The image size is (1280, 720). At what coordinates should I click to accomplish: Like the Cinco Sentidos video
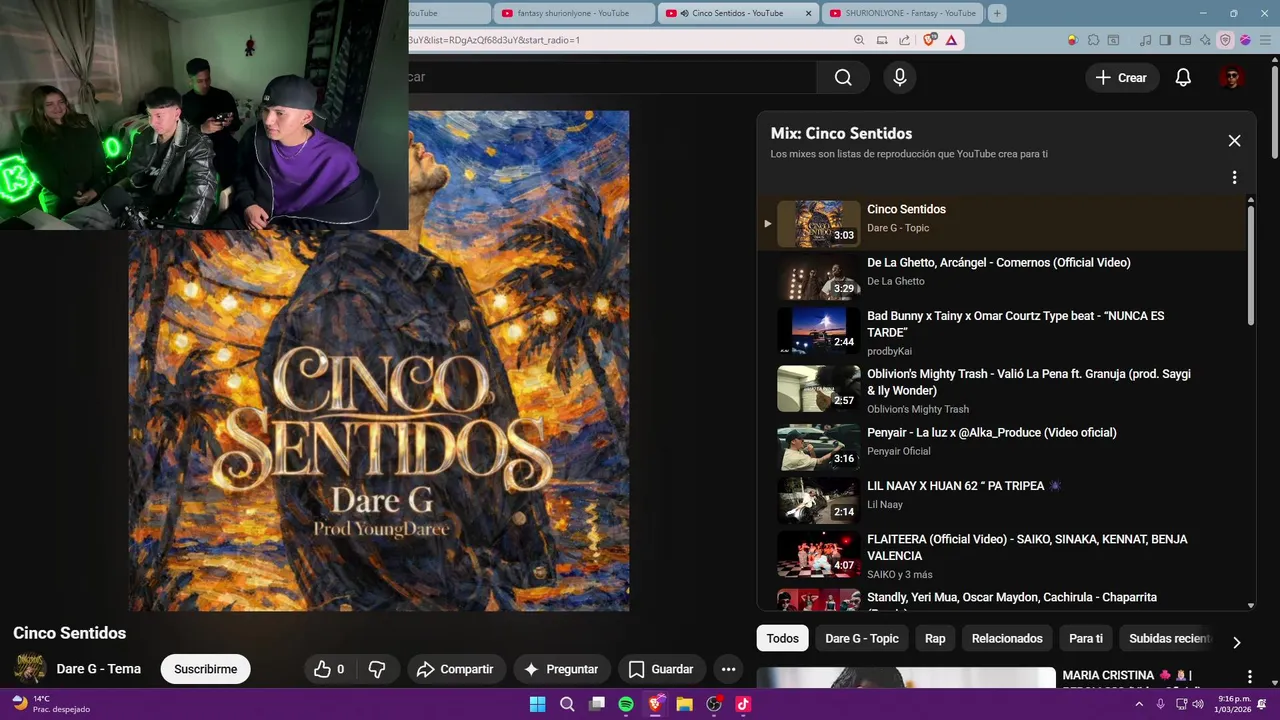pyautogui.click(x=329, y=669)
